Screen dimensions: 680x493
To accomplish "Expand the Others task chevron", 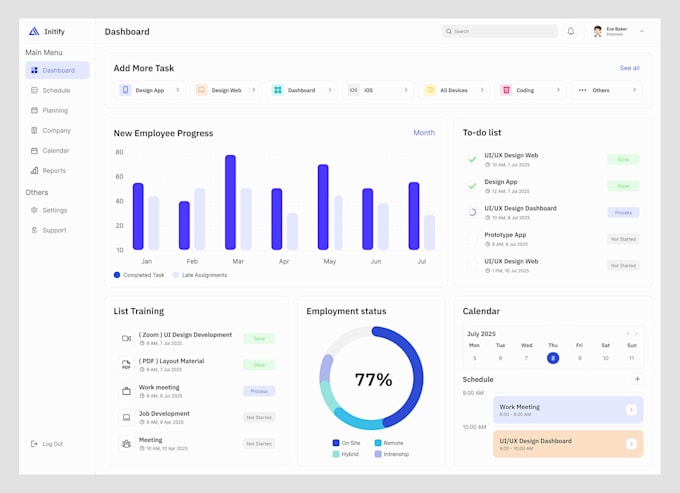I will tap(634, 90).
